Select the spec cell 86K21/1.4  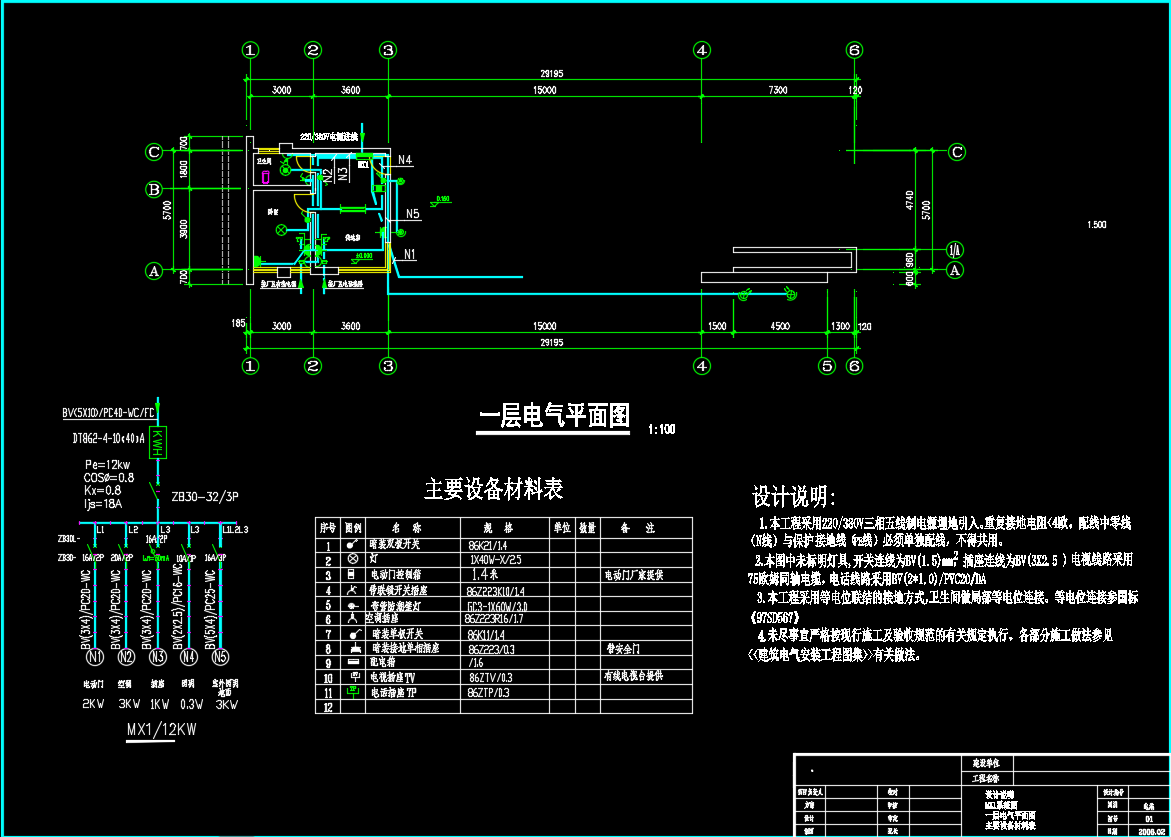point(487,546)
